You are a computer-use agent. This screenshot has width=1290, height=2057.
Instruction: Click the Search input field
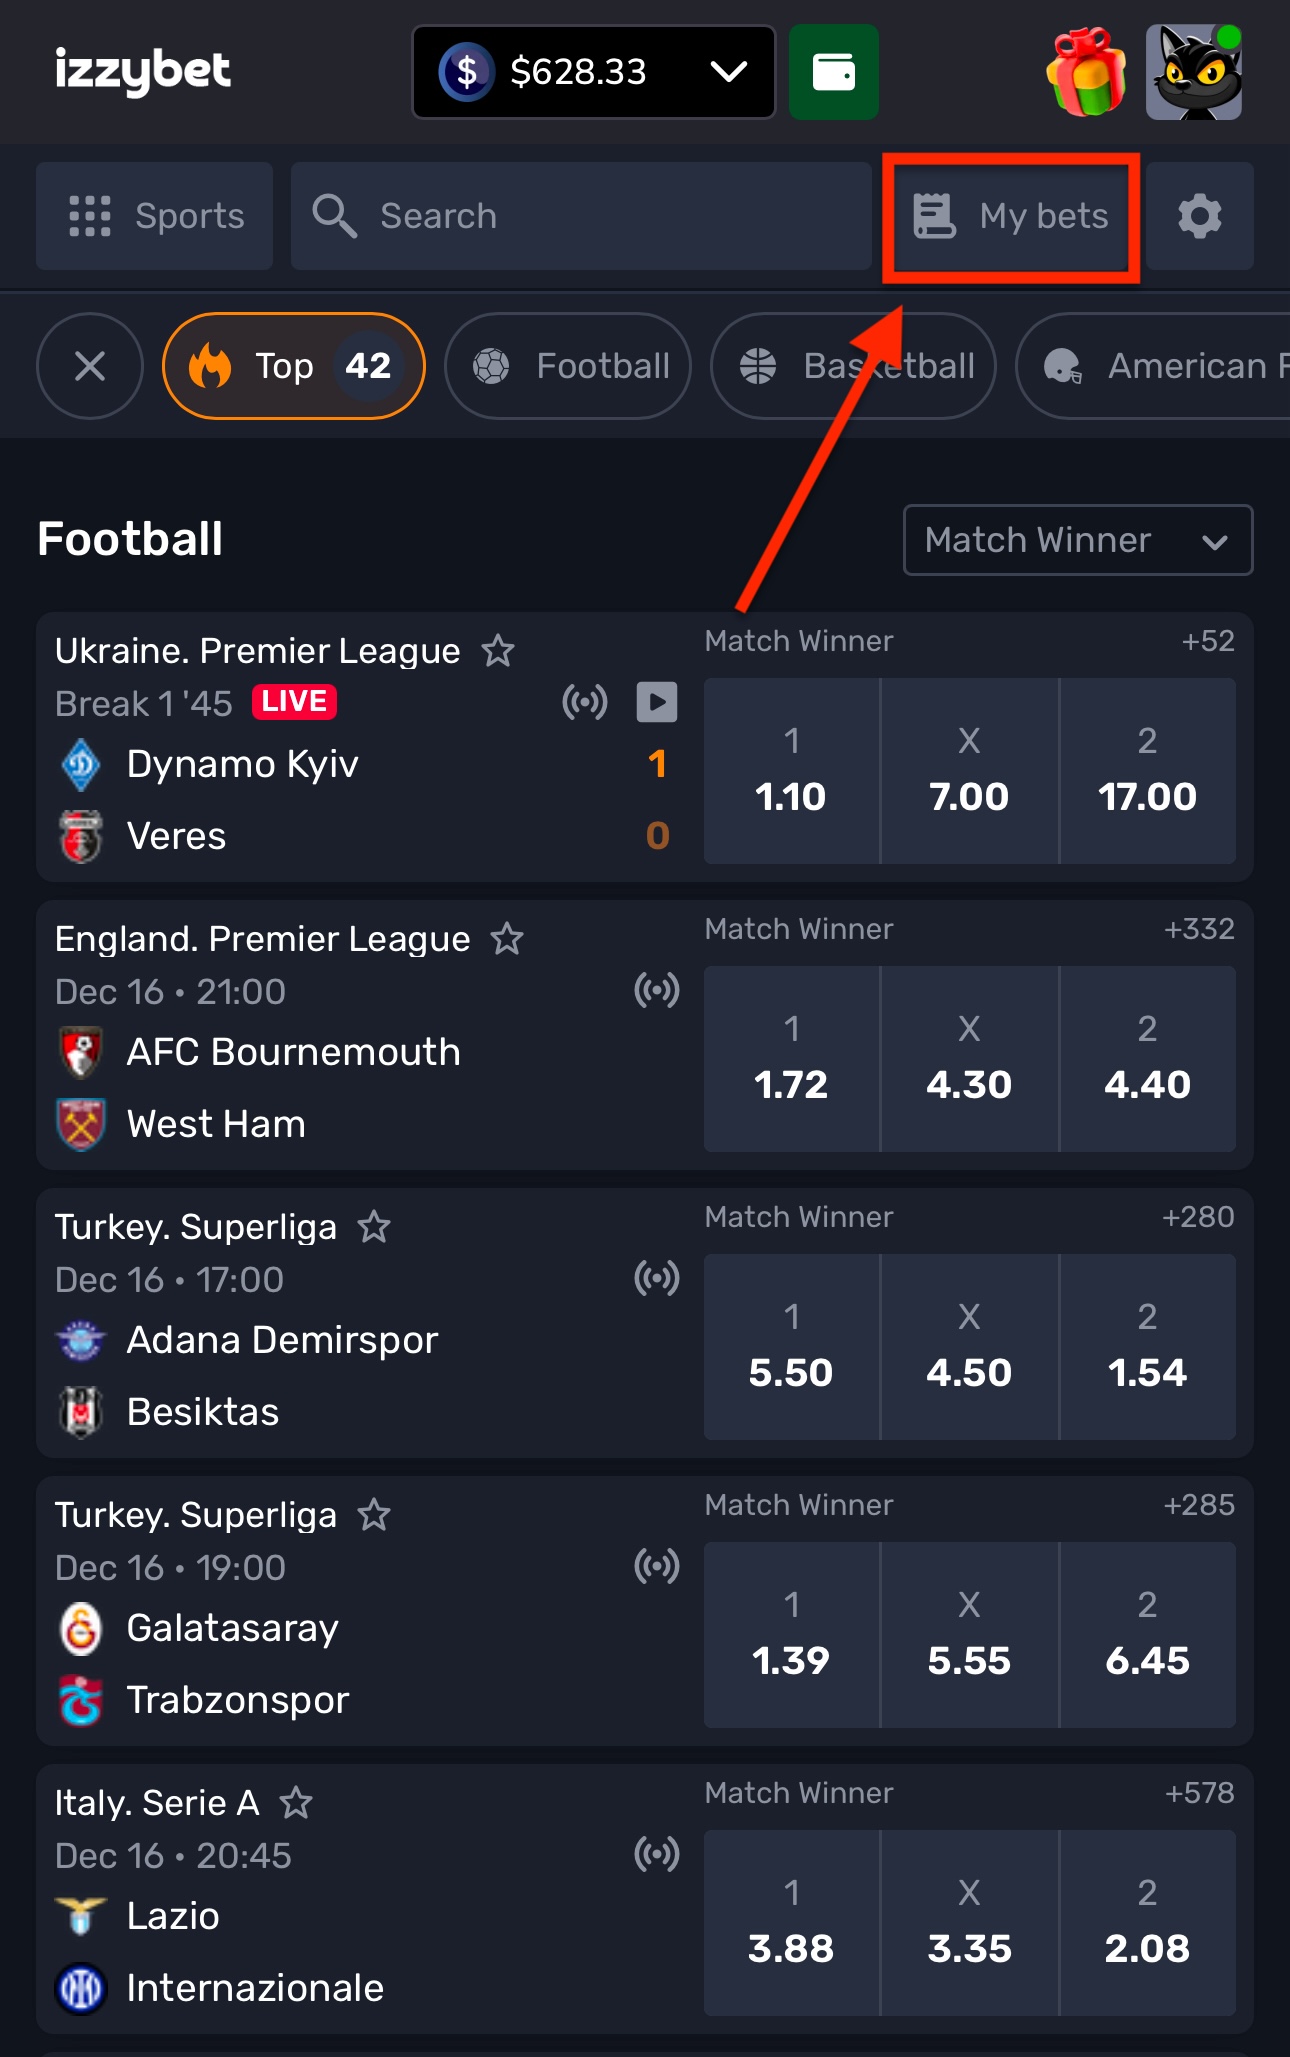(580, 216)
